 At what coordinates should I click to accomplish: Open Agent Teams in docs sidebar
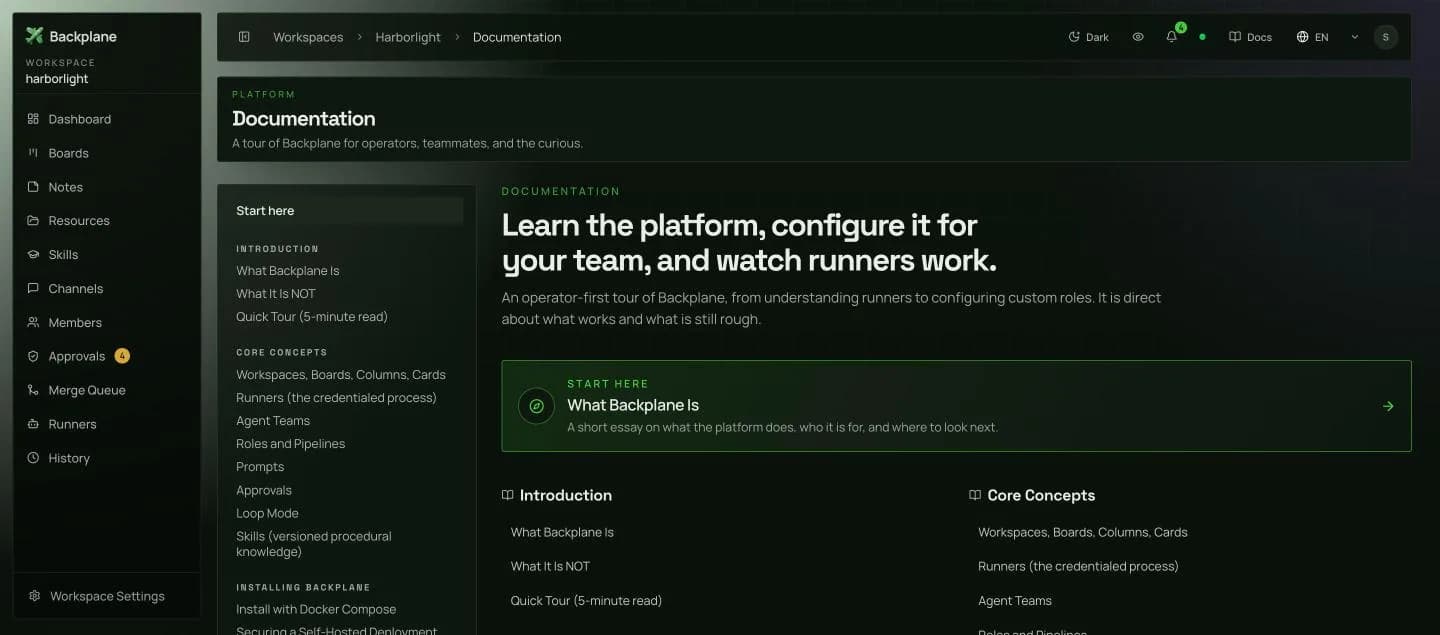click(x=273, y=421)
